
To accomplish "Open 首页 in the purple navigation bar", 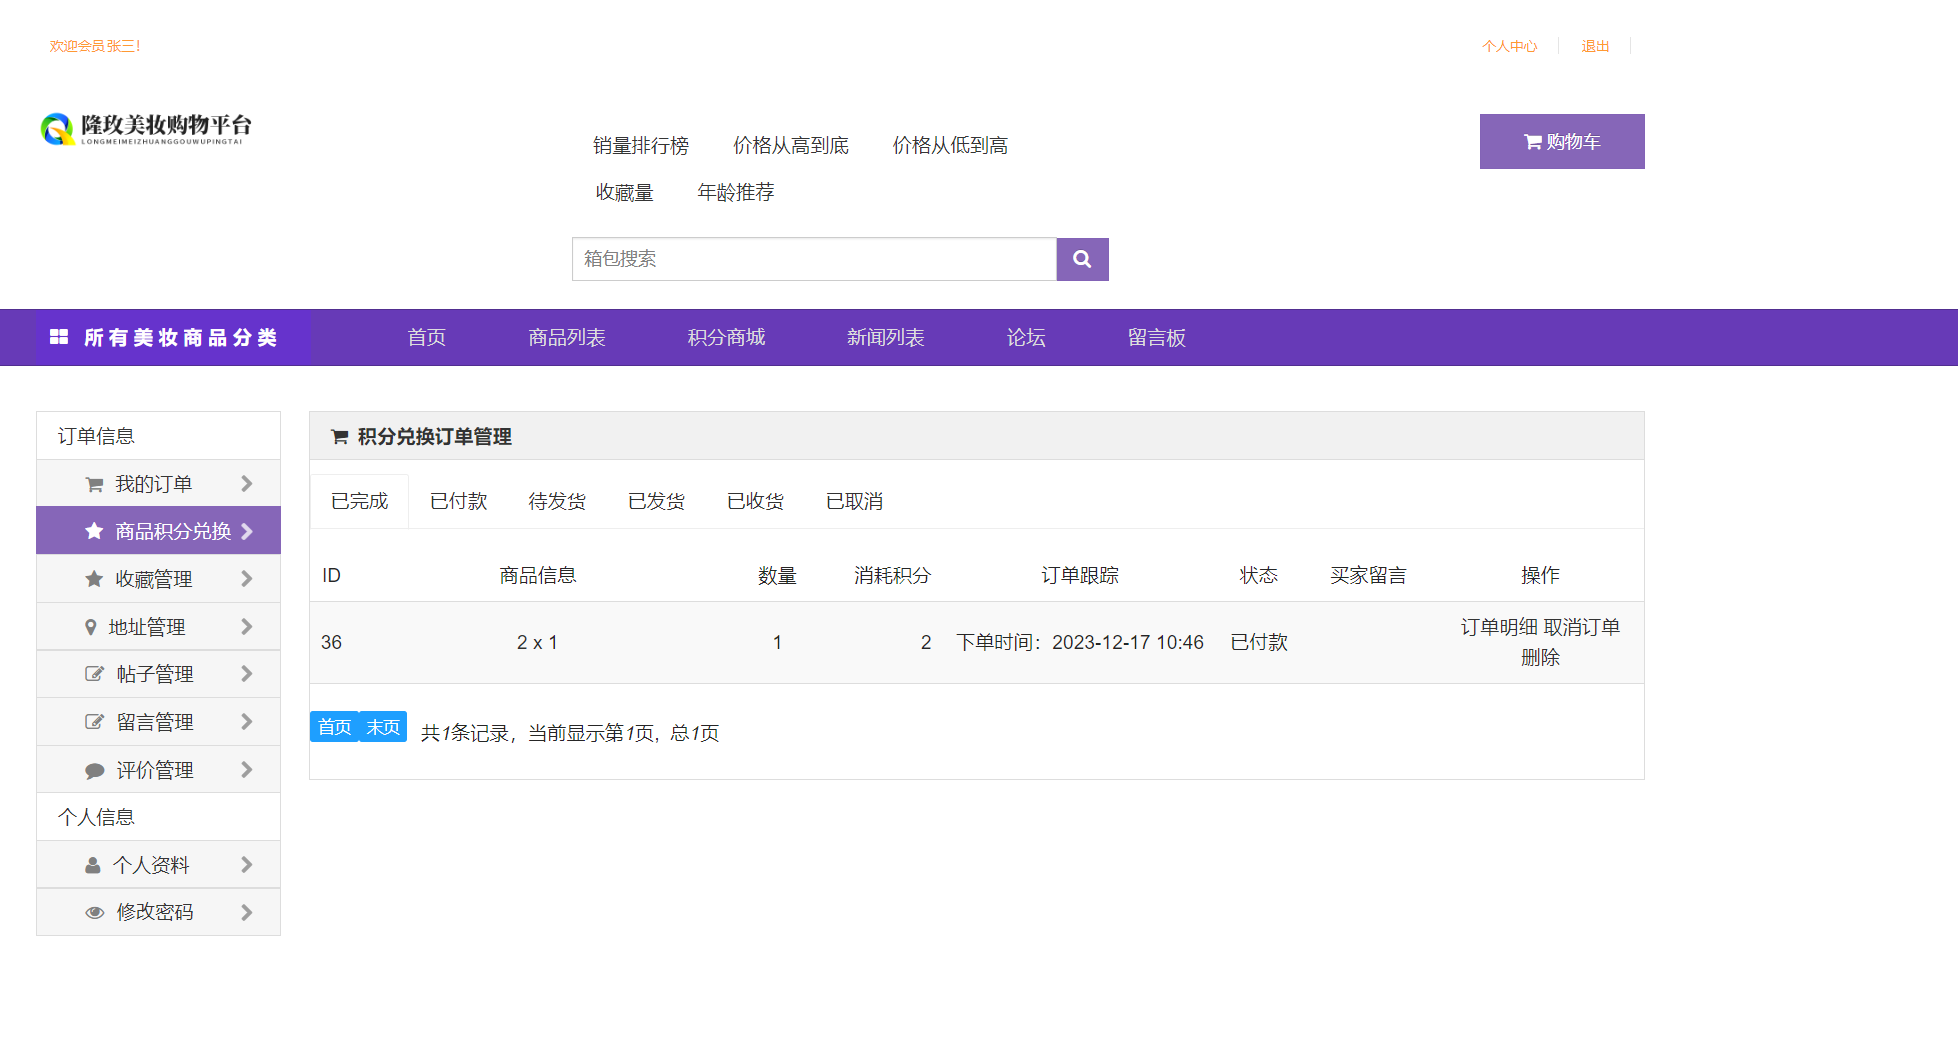I will click(427, 338).
